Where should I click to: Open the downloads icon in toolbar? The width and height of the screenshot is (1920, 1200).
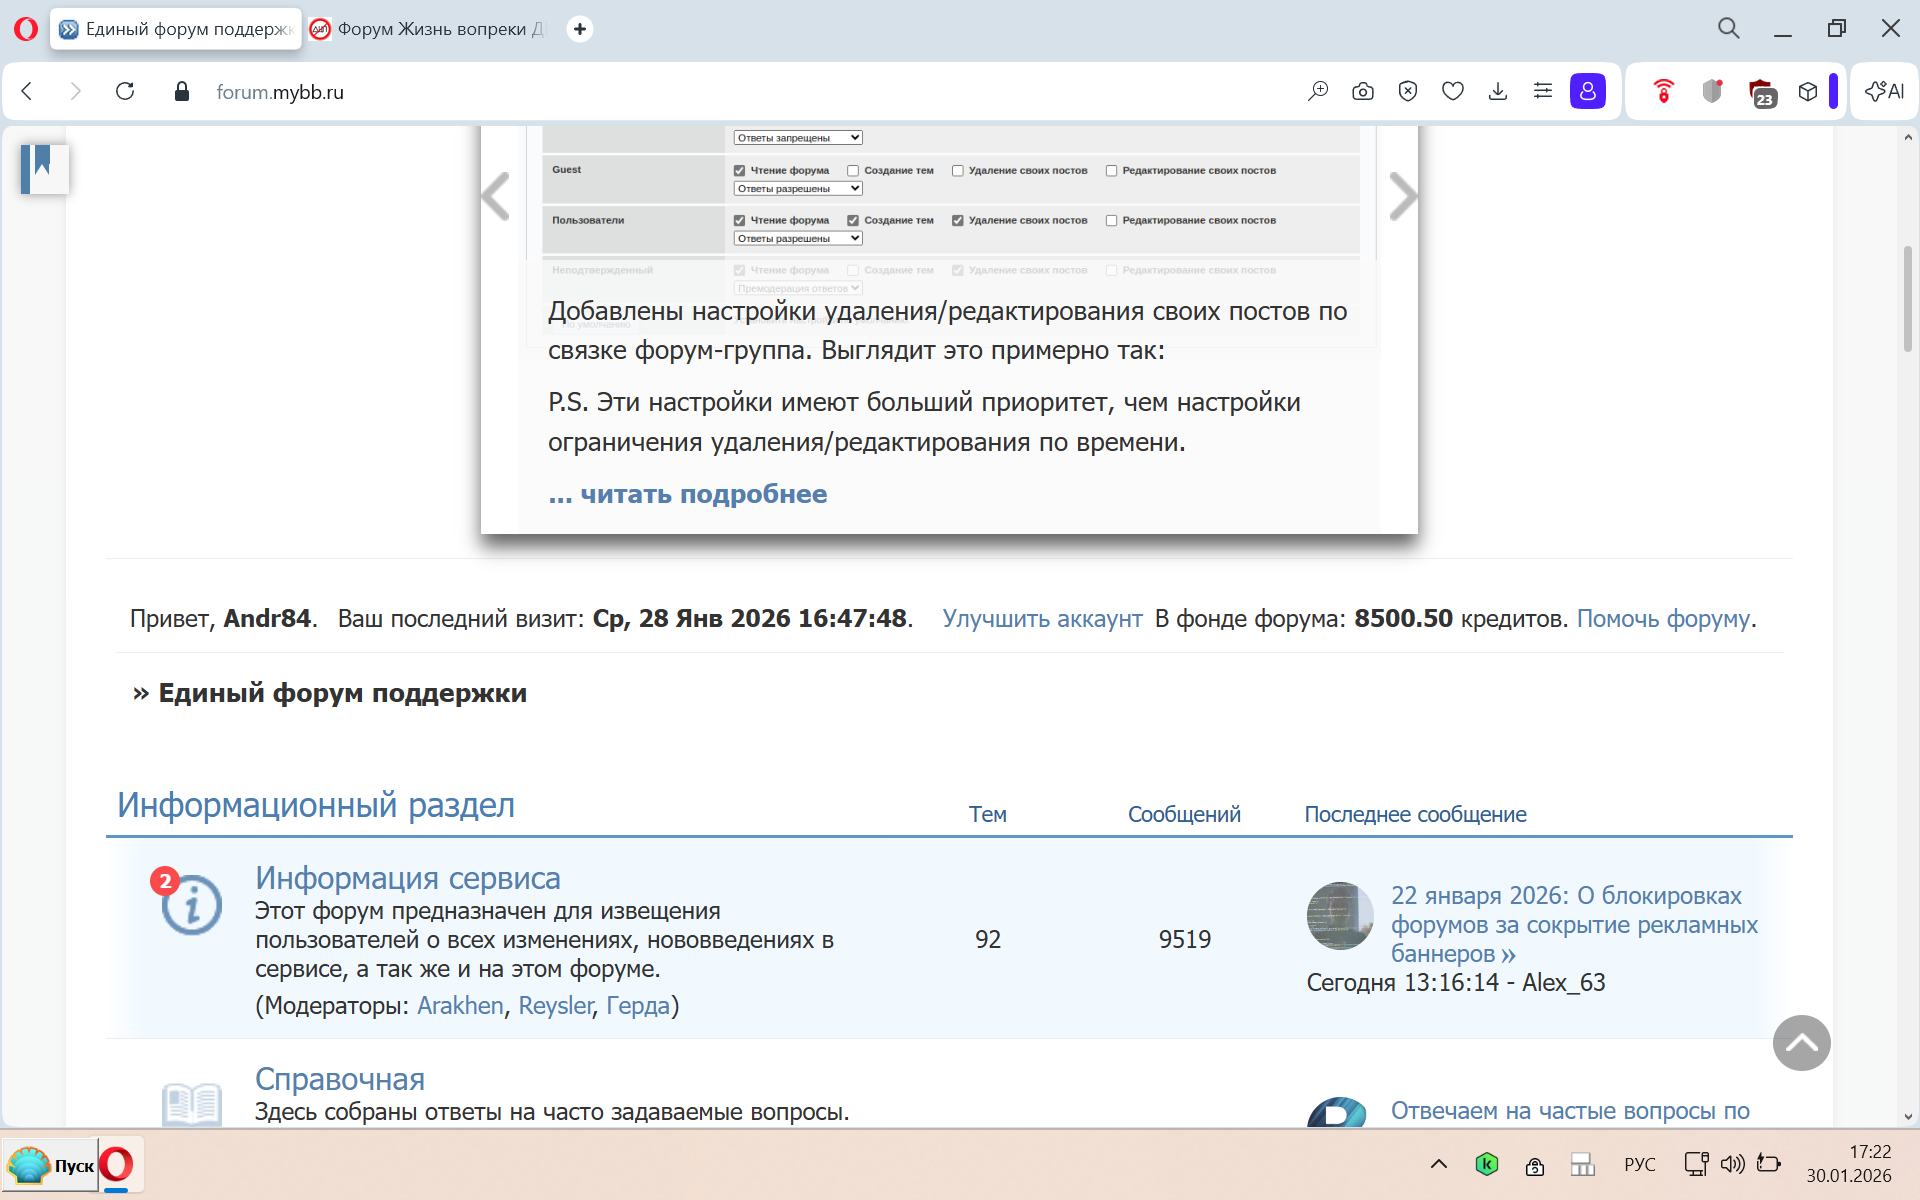pyautogui.click(x=1497, y=92)
